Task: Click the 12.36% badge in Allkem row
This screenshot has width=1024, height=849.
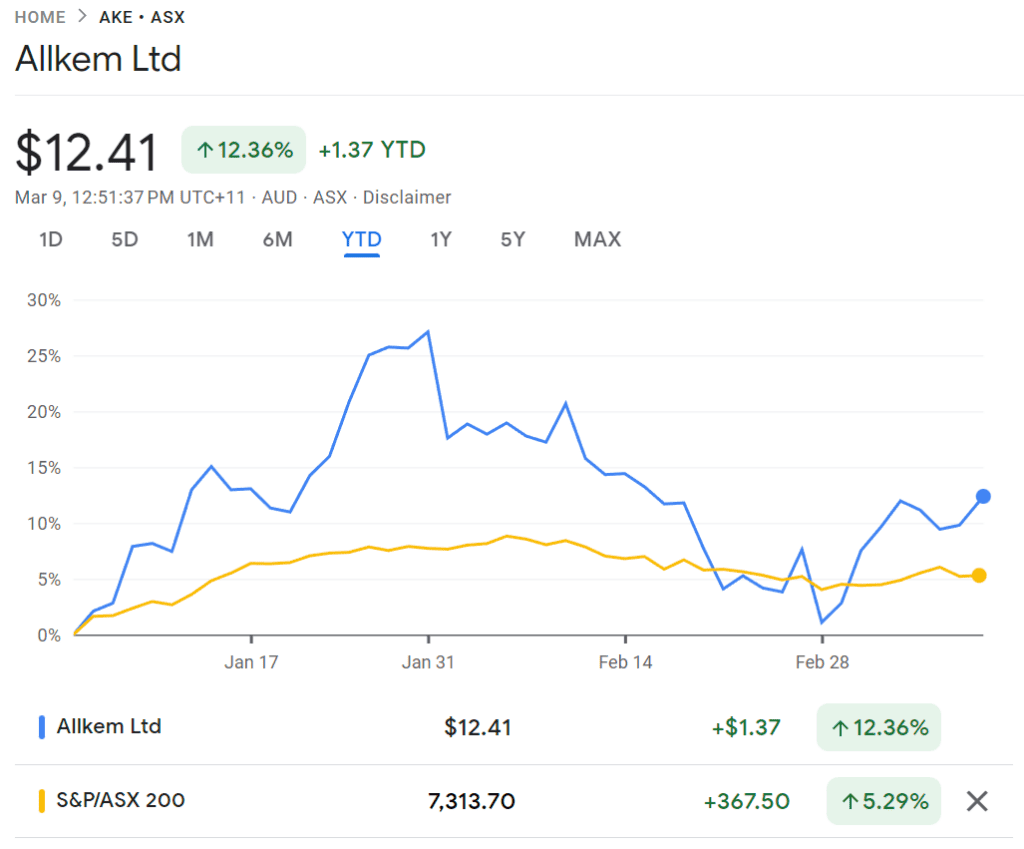Action: point(879,727)
